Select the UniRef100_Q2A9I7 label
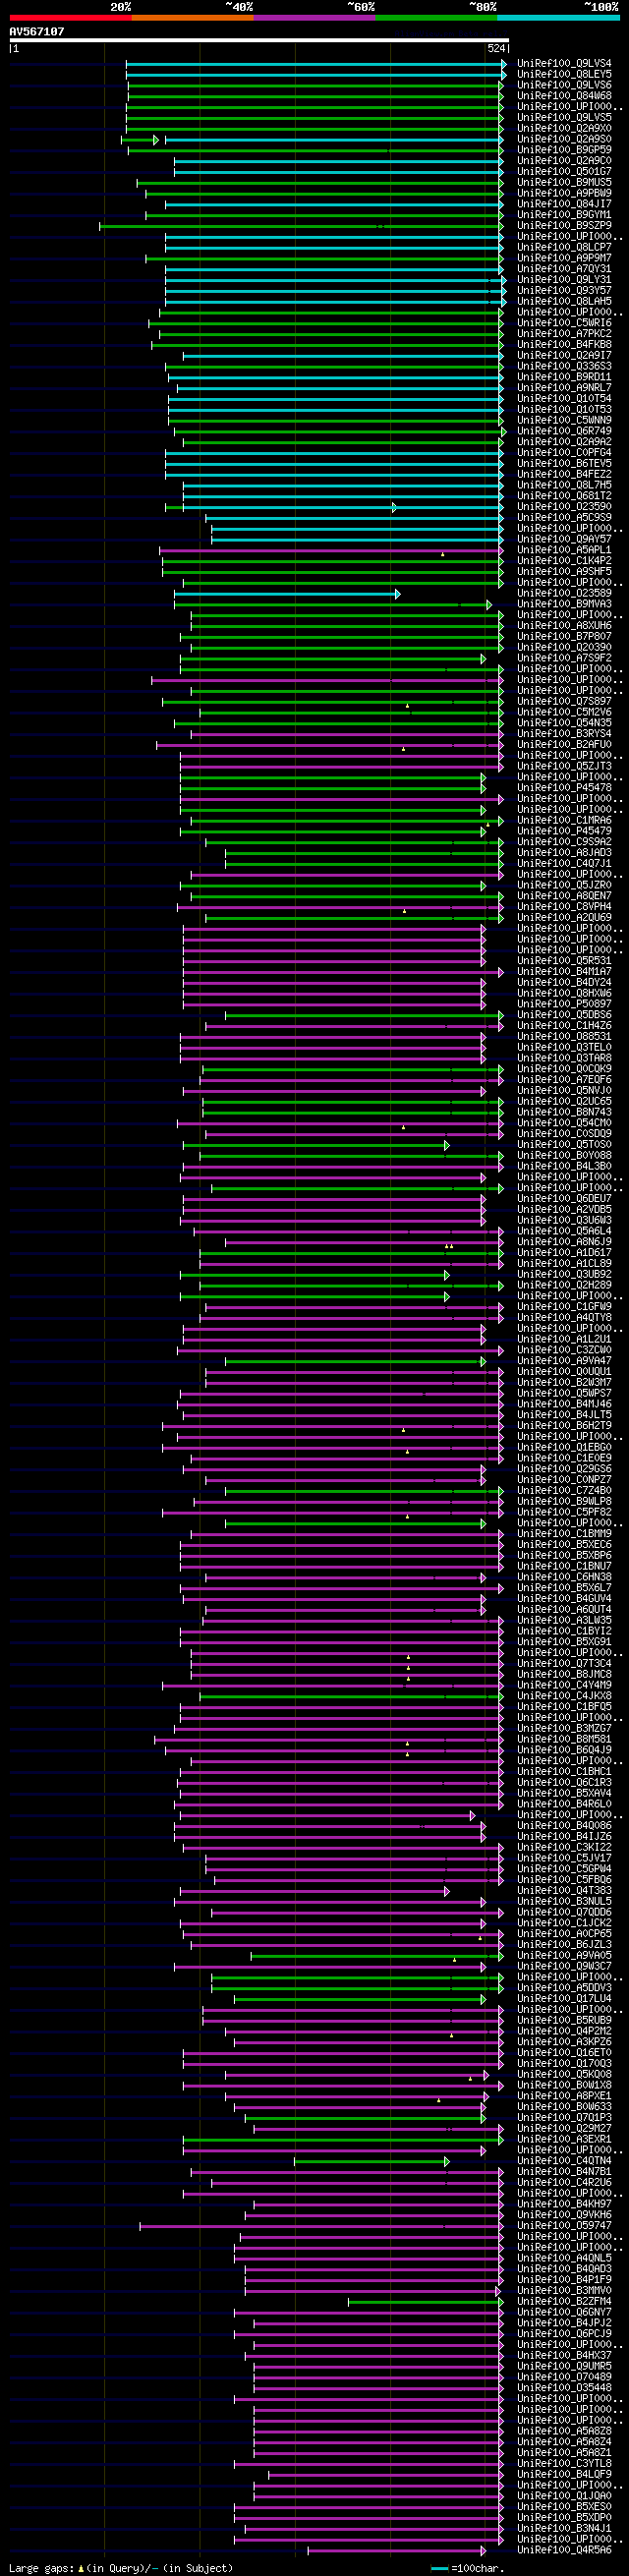 (564, 356)
